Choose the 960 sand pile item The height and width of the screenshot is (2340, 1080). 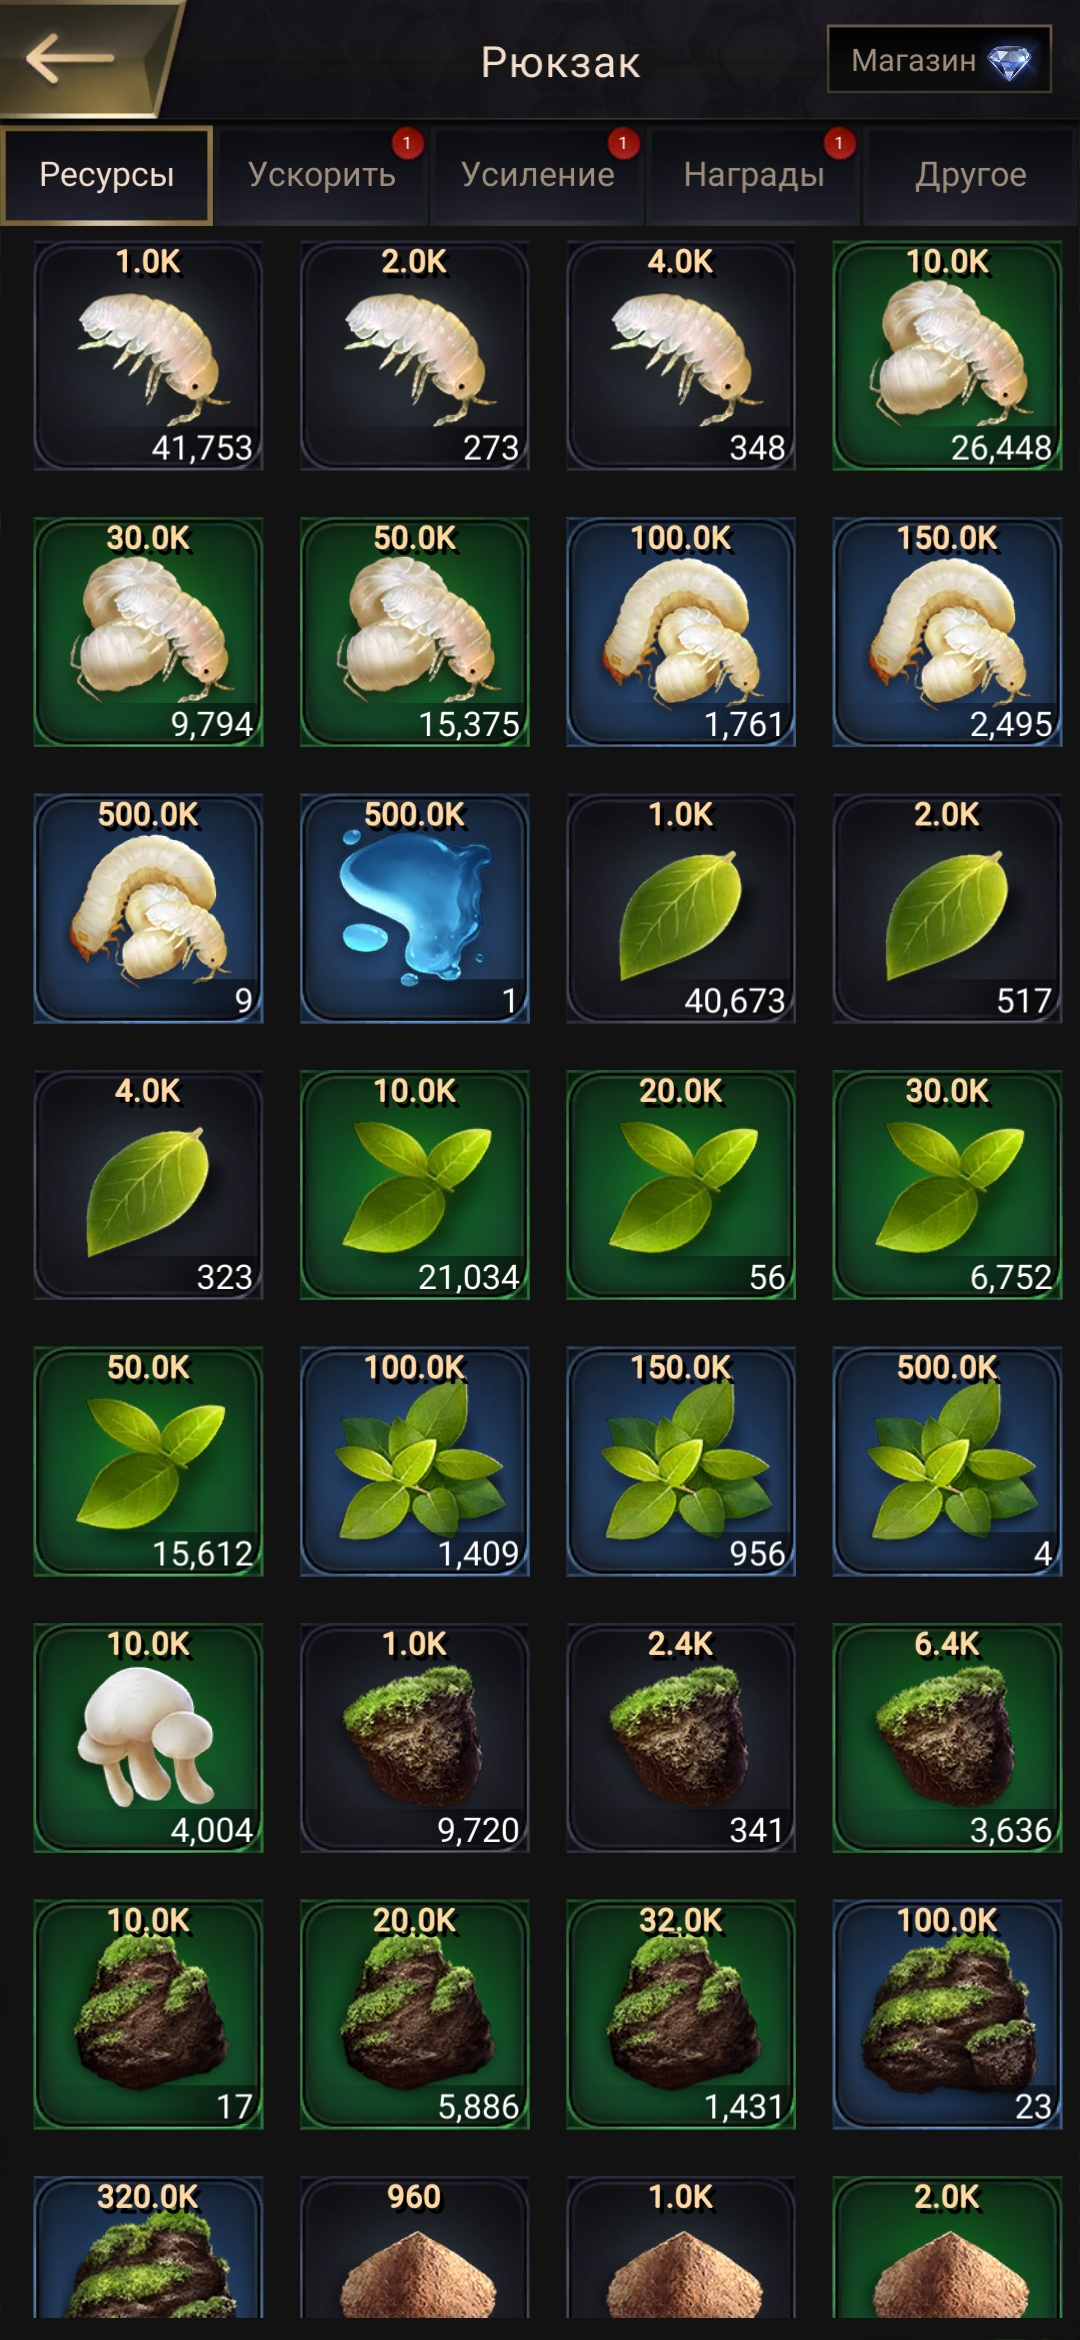tap(415, 2247)
